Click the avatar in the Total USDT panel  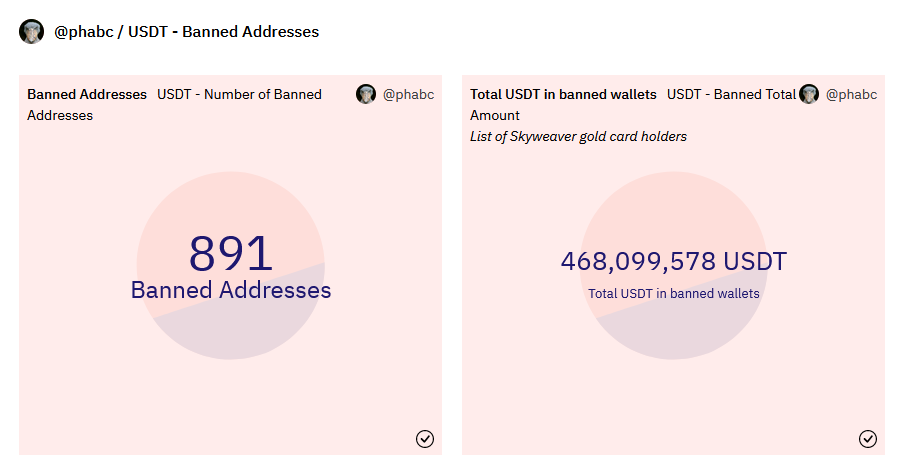pyautogui.click(x=809, y=94)
